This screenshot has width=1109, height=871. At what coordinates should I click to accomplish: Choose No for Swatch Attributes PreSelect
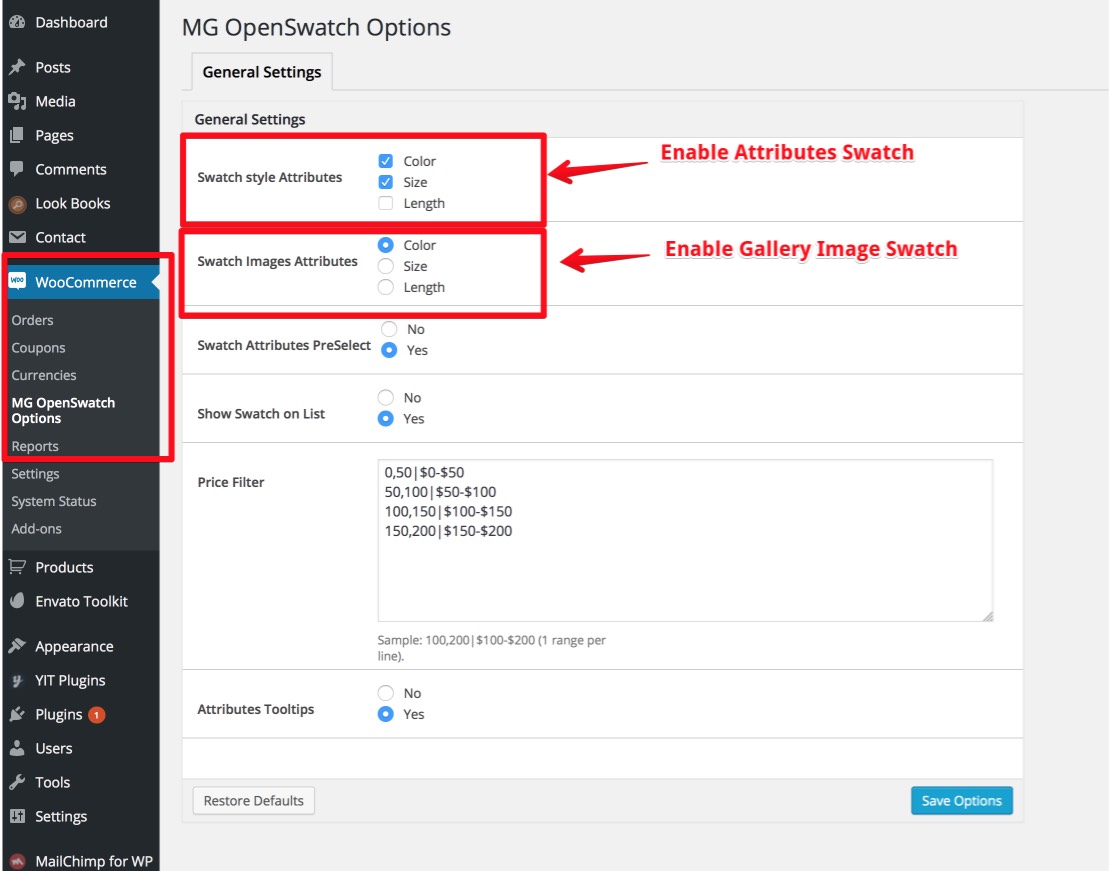[x=389, y=329]
